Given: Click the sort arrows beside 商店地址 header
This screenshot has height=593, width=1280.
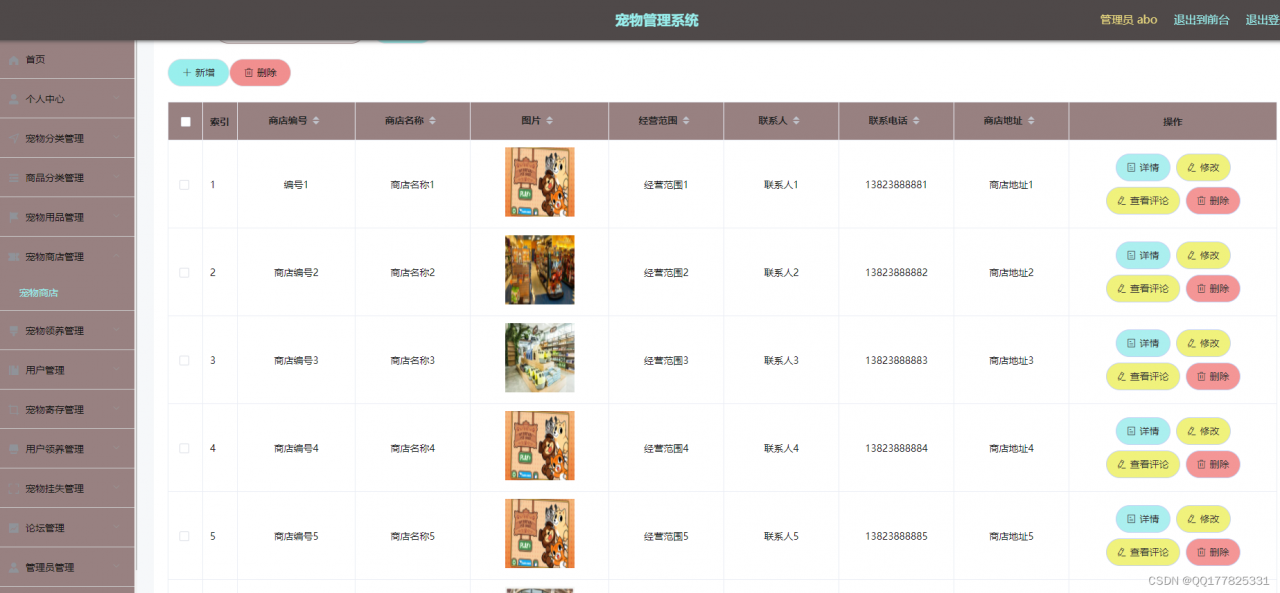Looking at the screenshot, I should [1032, 121].
